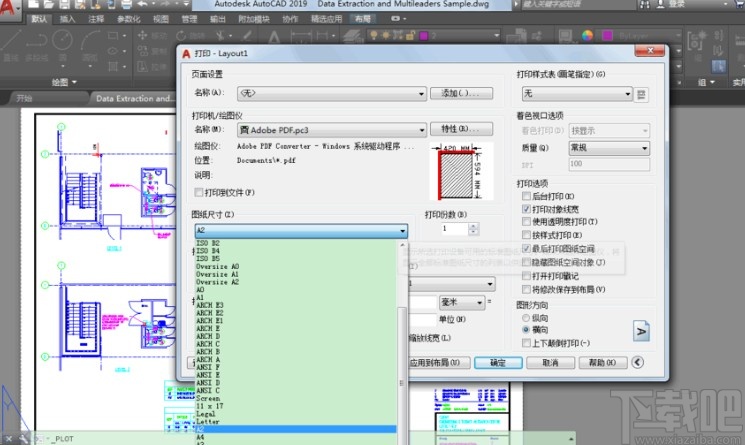
Task: Collapse dialog with the round arrow button
Action: 638,362
